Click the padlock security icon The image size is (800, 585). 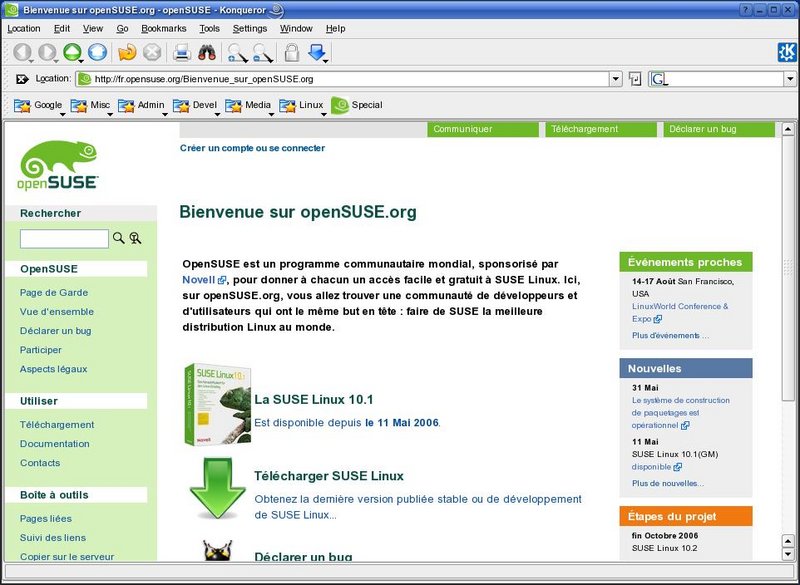[291, 52]
